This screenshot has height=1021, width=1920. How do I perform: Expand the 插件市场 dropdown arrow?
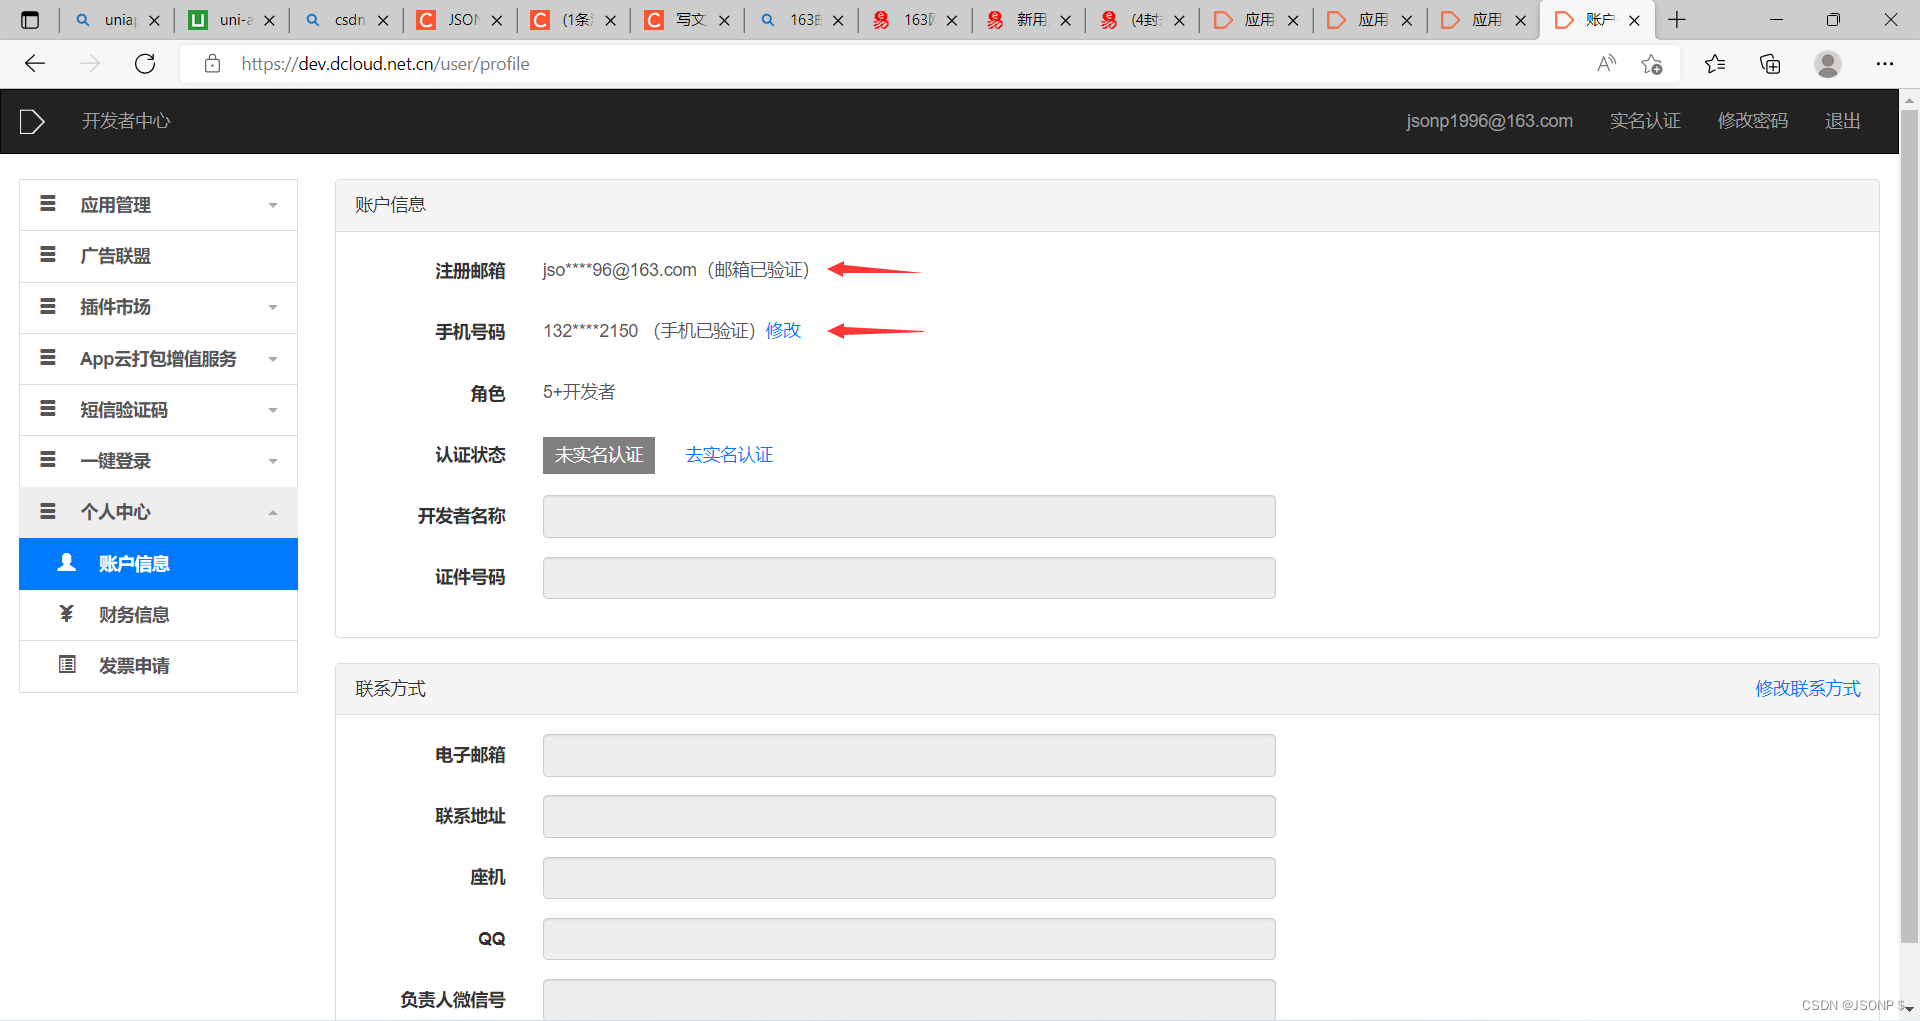point(273,307)
